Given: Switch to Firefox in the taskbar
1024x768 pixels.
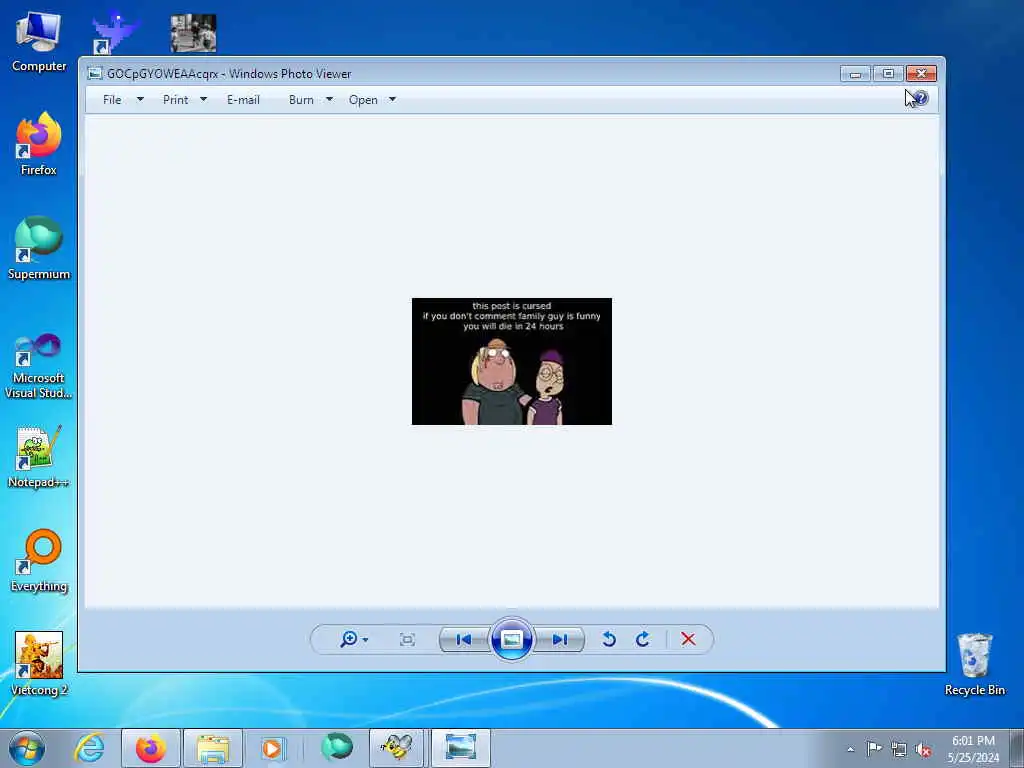Looking at the screenshot, I should click(x=151, y=748).
